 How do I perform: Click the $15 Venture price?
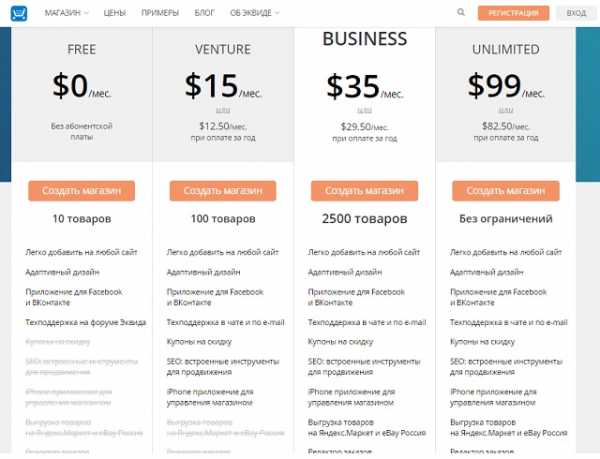(213, 86)
